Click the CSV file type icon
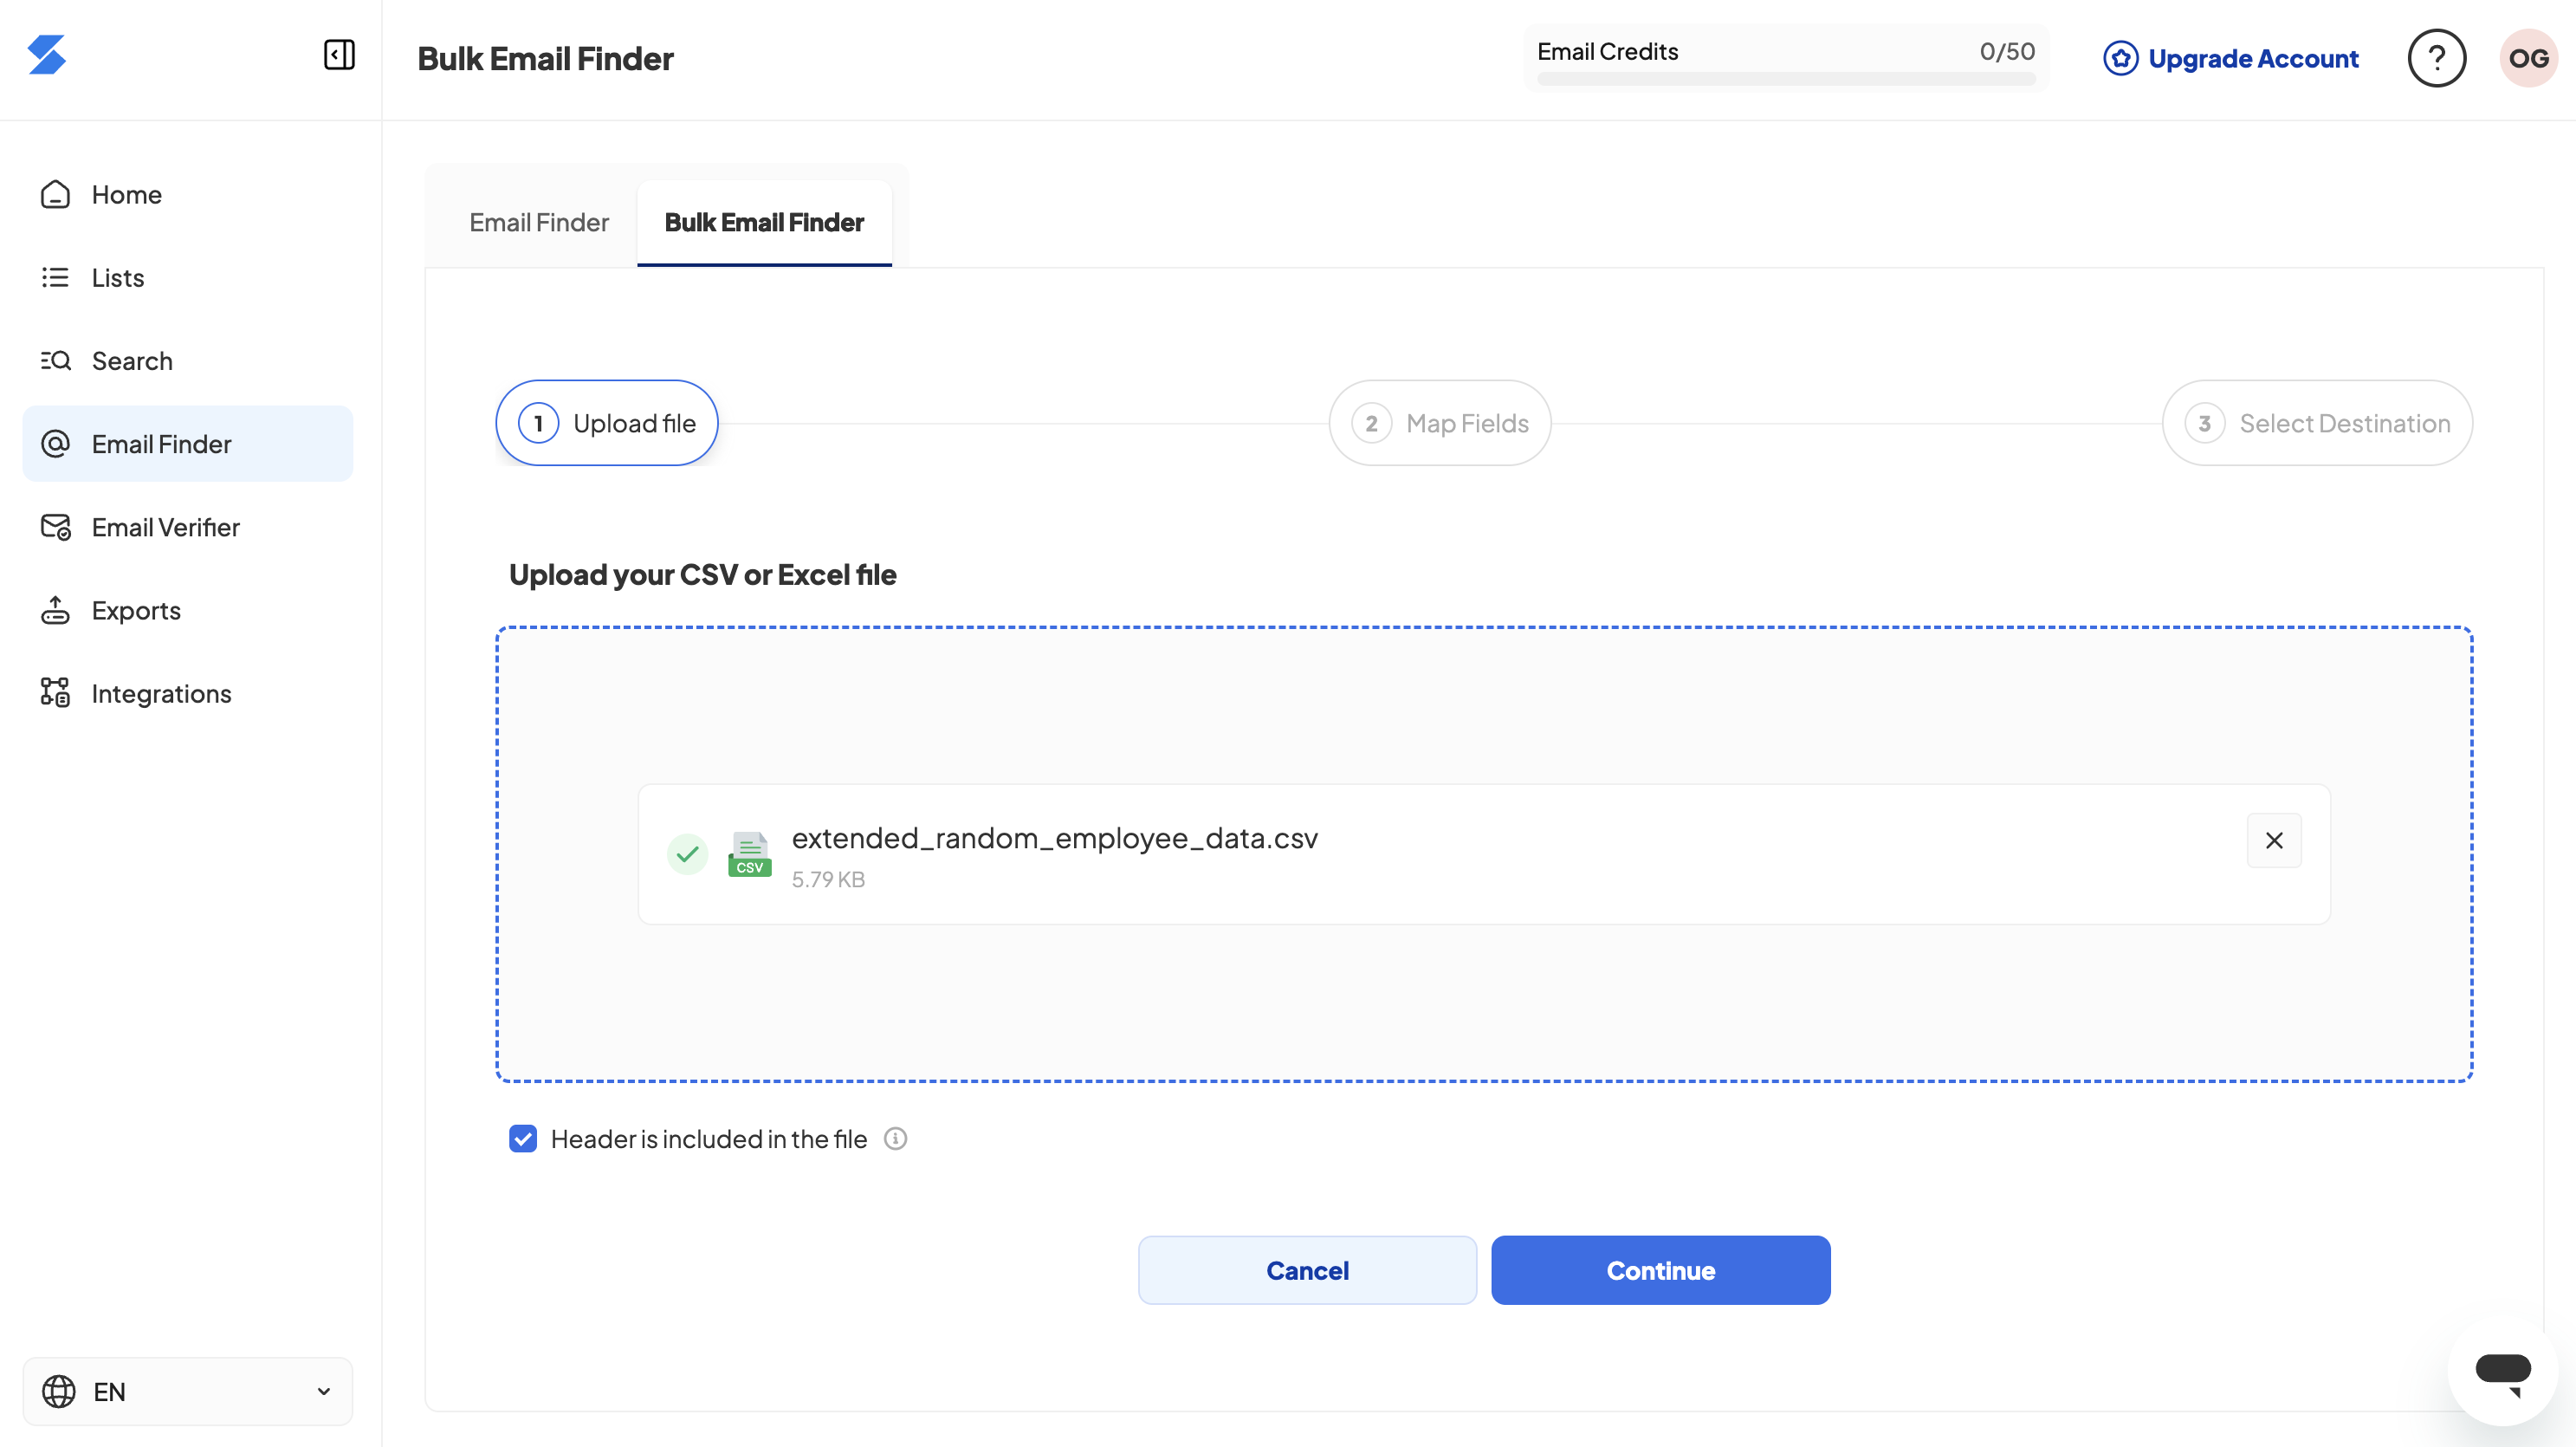The height and width of the screenshot is (1447, 2576). pos(750,854)
